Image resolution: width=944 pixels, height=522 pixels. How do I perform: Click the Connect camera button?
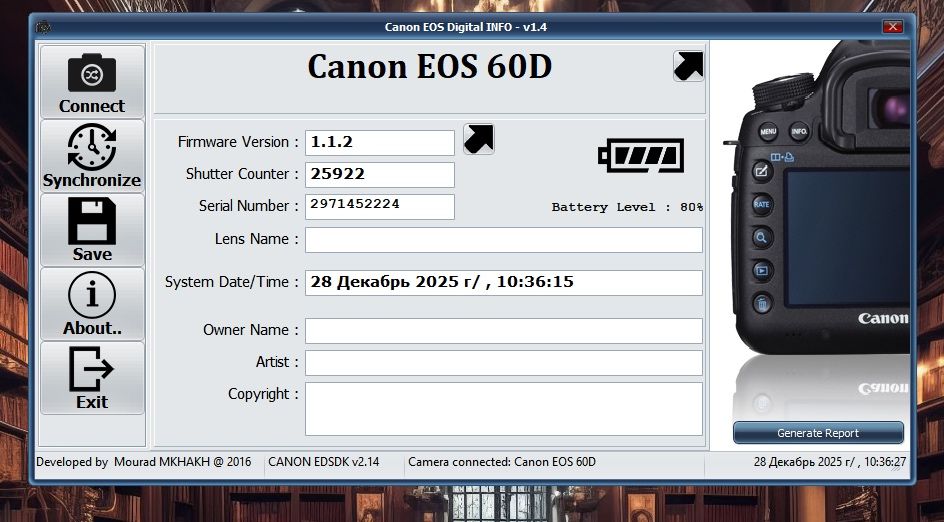point(92,81)
